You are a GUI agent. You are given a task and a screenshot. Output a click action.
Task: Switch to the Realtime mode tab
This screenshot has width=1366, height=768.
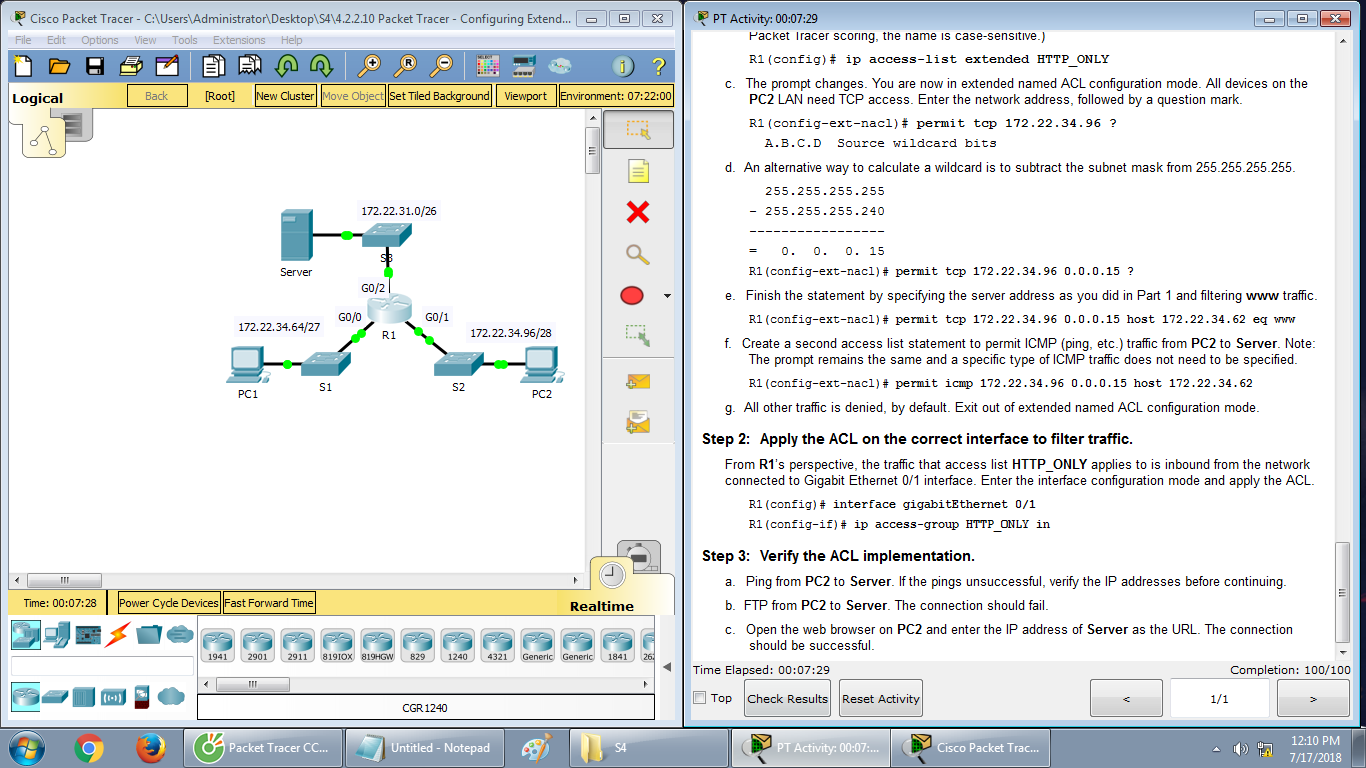602,606
